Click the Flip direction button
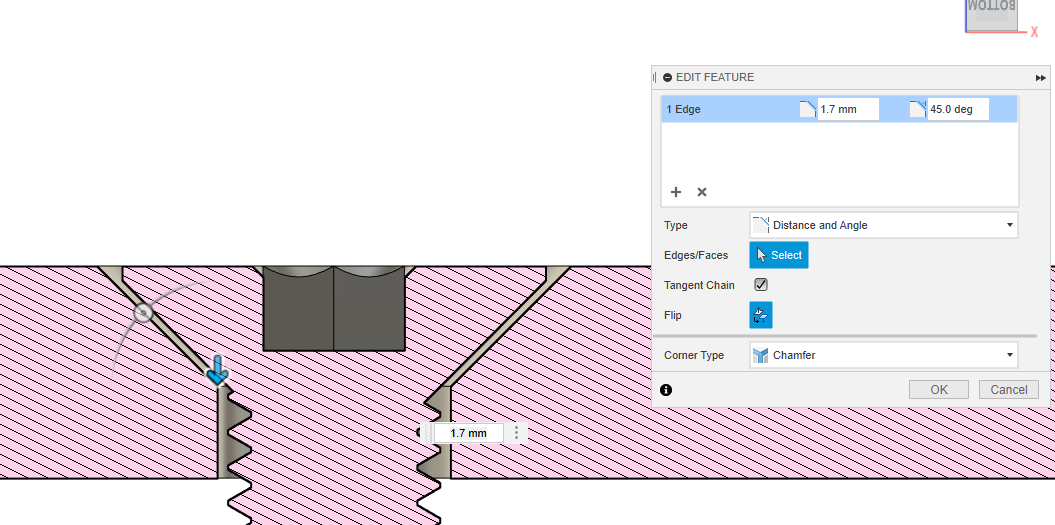The height and width of the screenshot is (525, 1055). click(761, 315)
